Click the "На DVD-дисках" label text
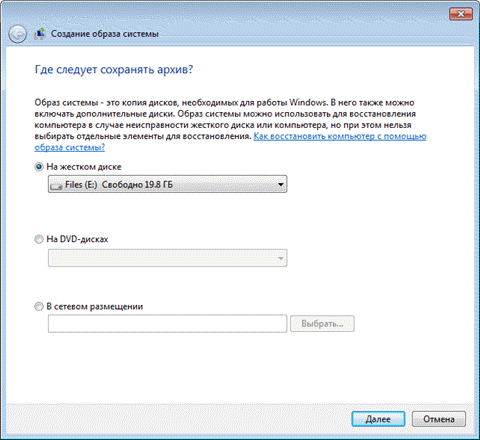This screenshot has height=440, width=480. [77, 239]
